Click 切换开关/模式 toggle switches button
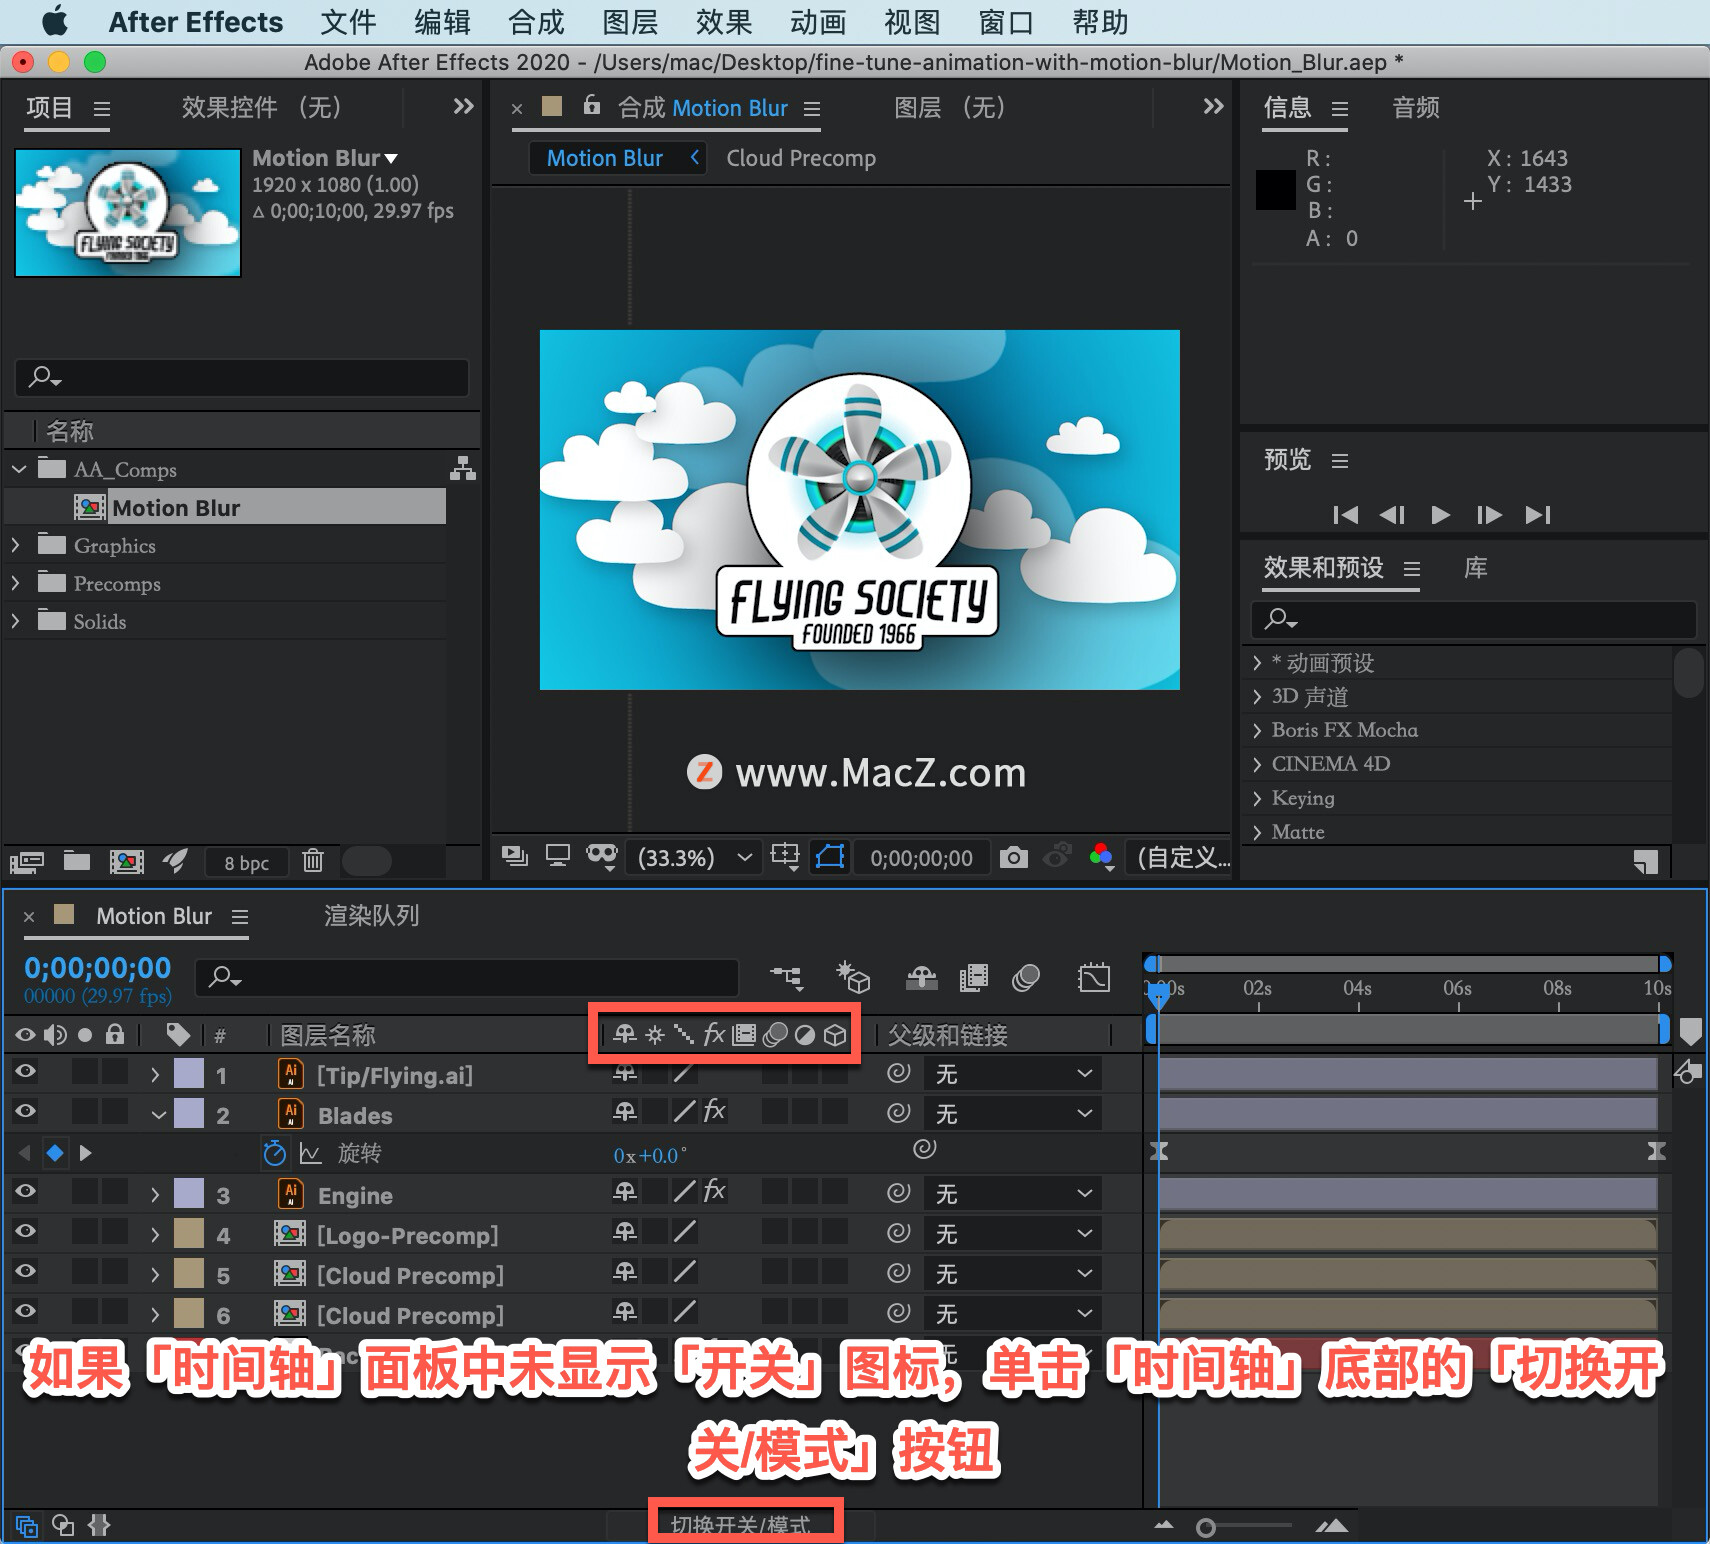Screen dimensions: 1710x1544 [740, 1525]
